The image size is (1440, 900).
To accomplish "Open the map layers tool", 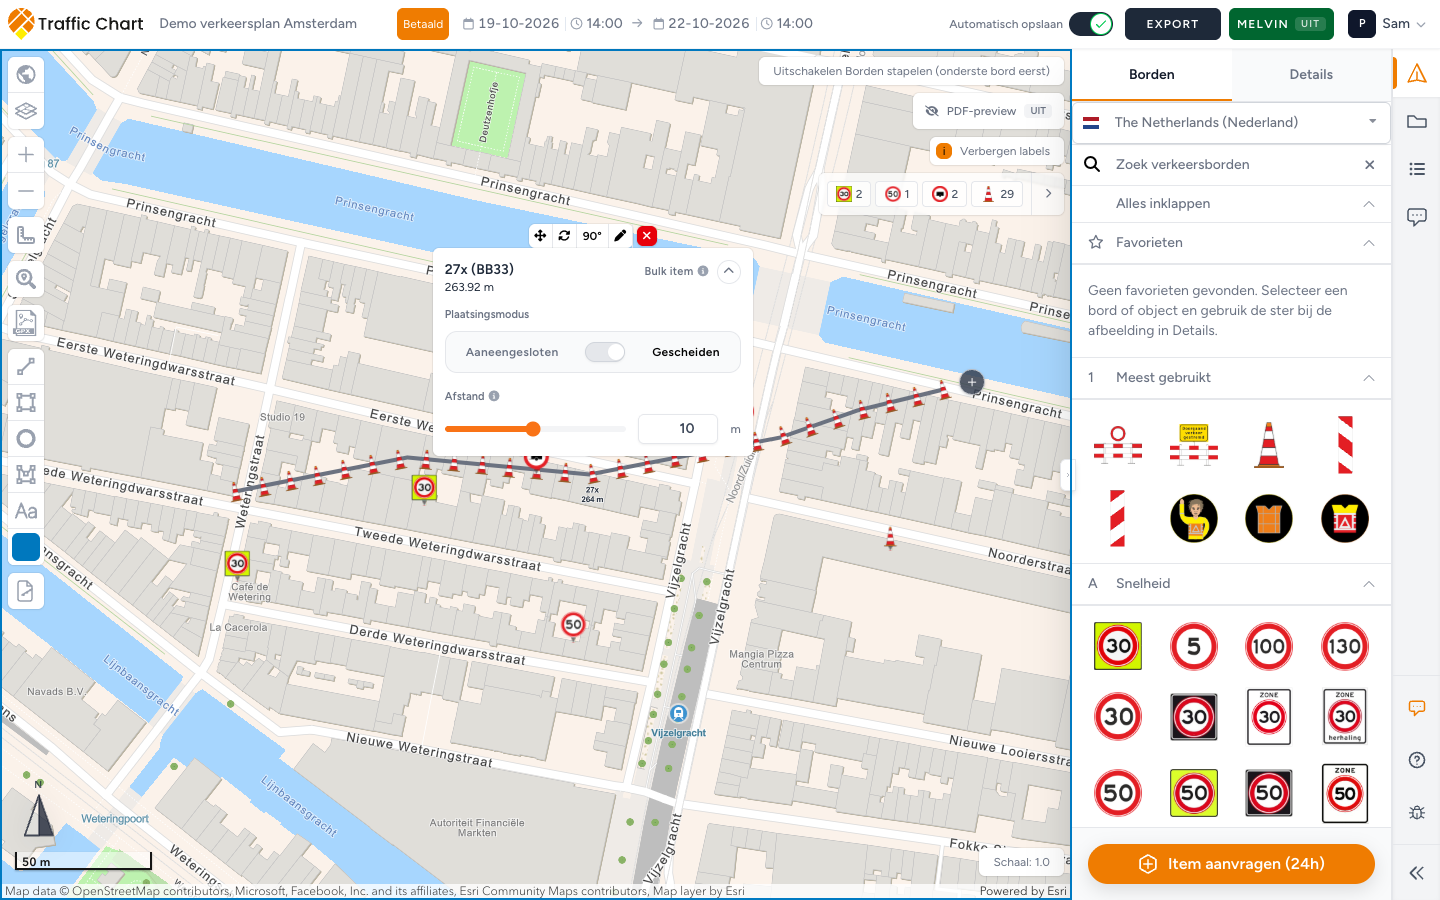I will click(26, 111).
